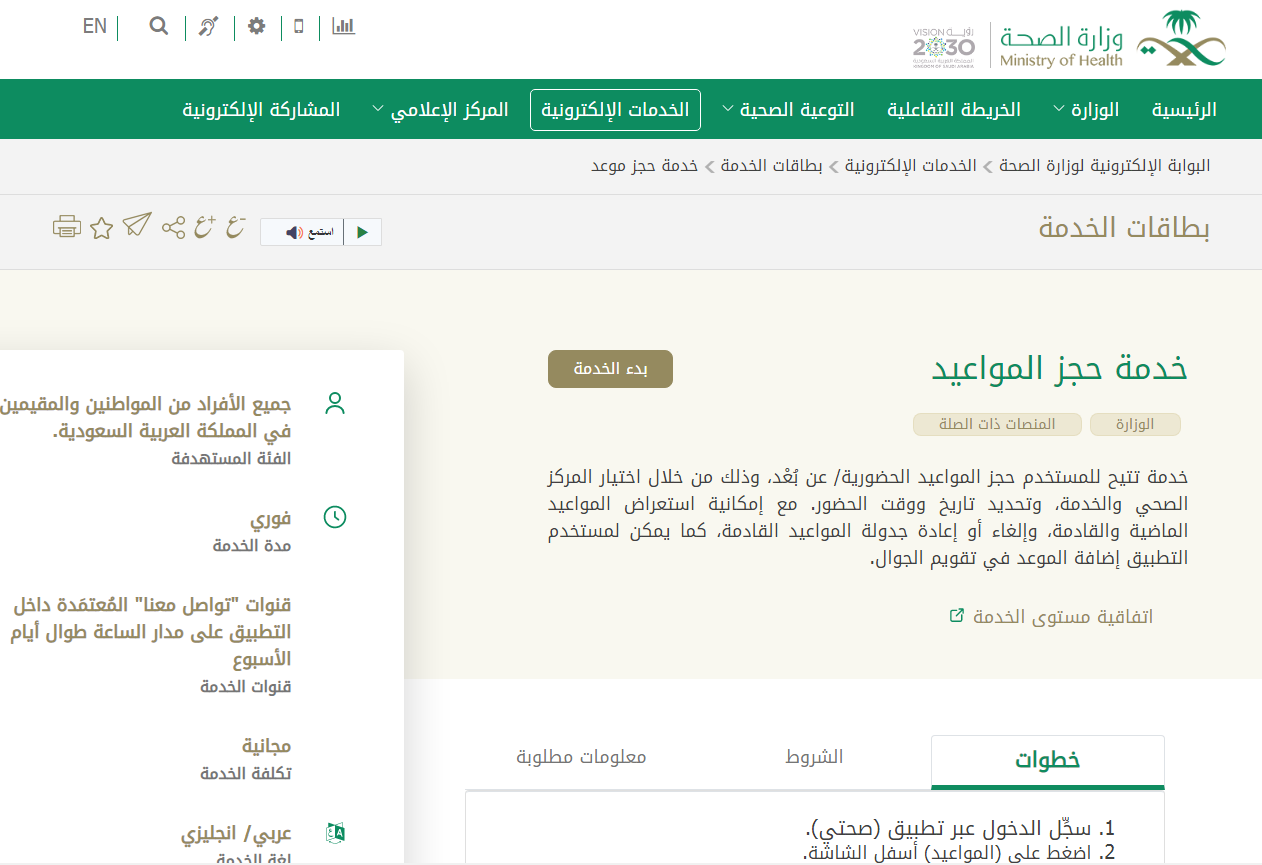Click the heading خدمة حجز المواعيد
This screenshot has width=1262, height=865.
pyautogui.click(x=1060, y=368)
